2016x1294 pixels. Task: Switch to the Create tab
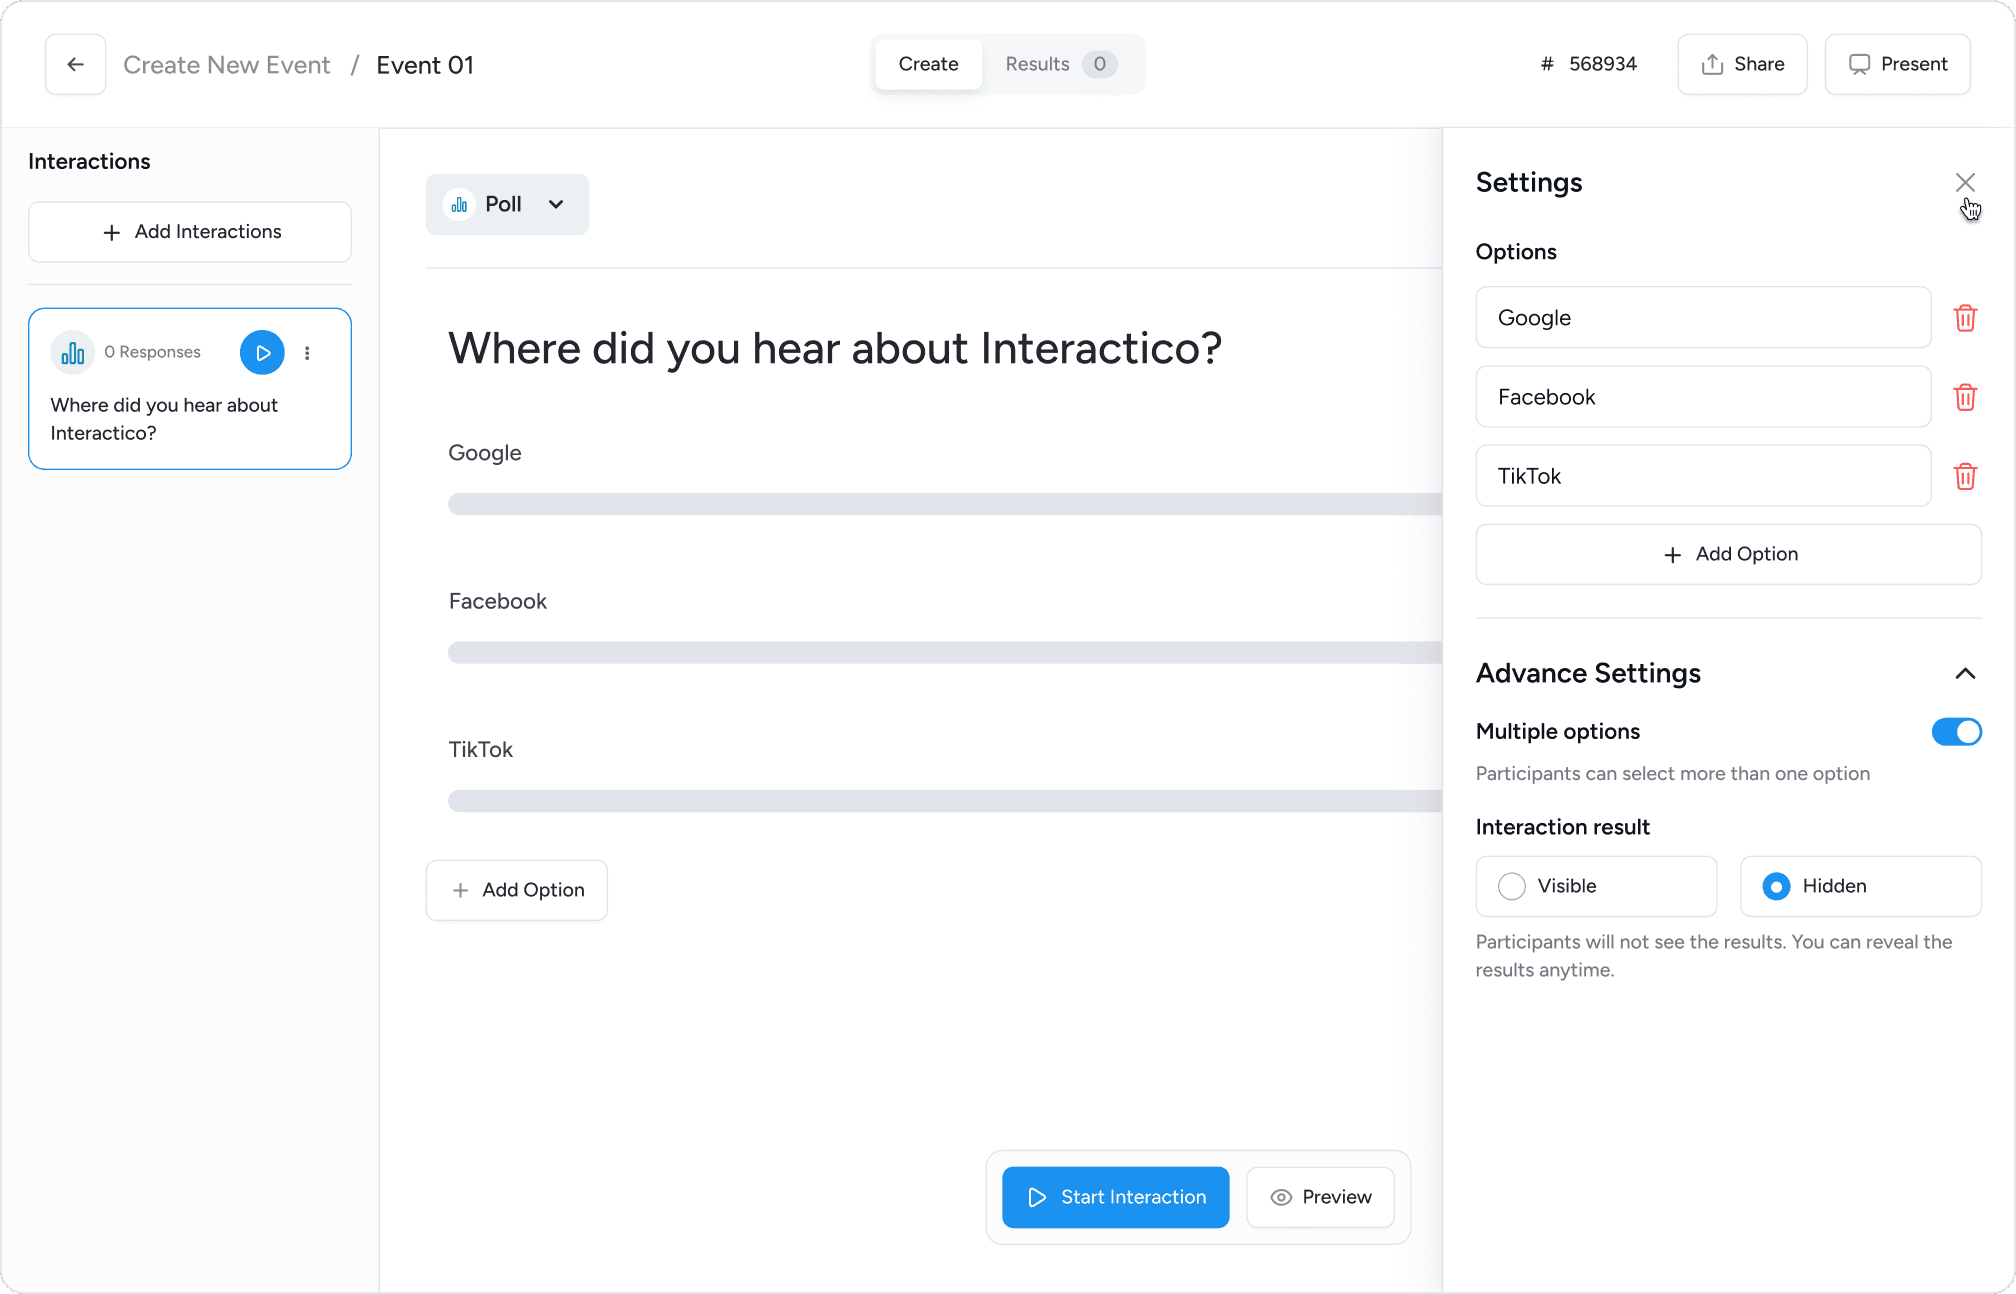pyautogui.click(x=928, y=64)
